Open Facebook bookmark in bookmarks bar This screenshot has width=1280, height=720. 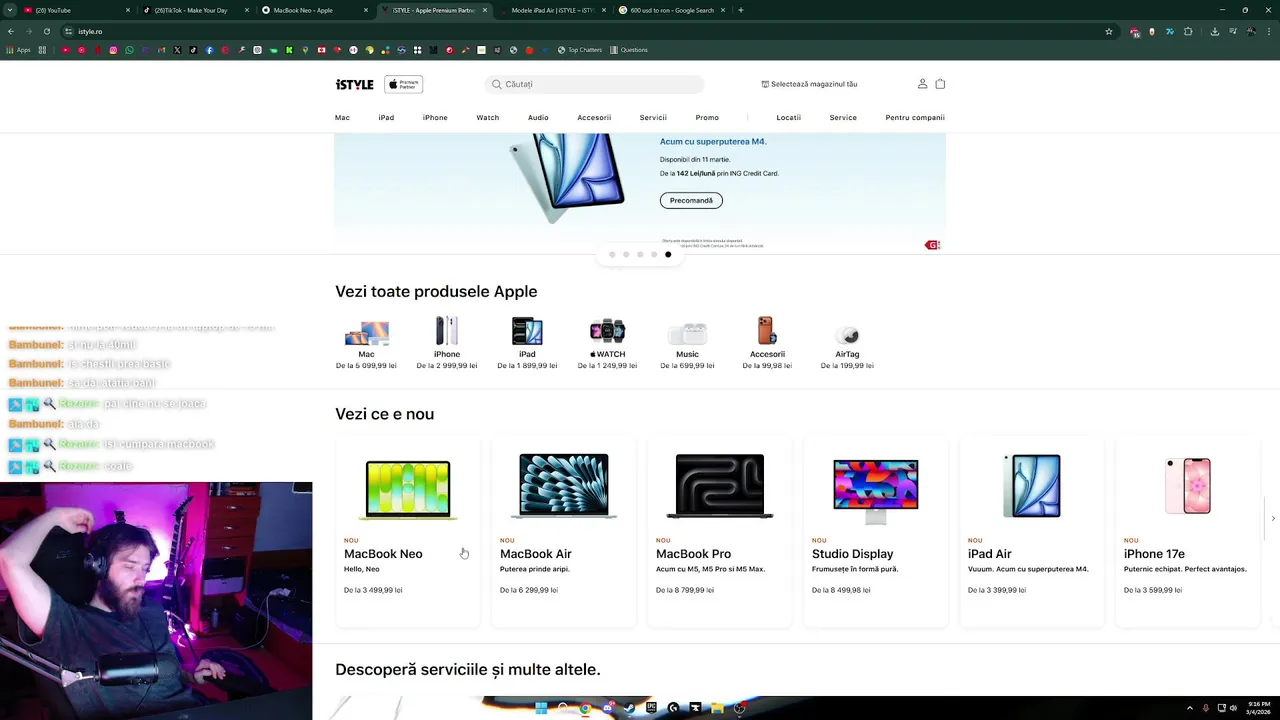209,50
